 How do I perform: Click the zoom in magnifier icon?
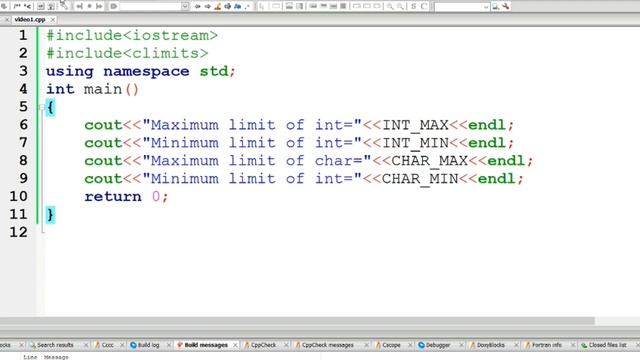click(x=390, y=6)
